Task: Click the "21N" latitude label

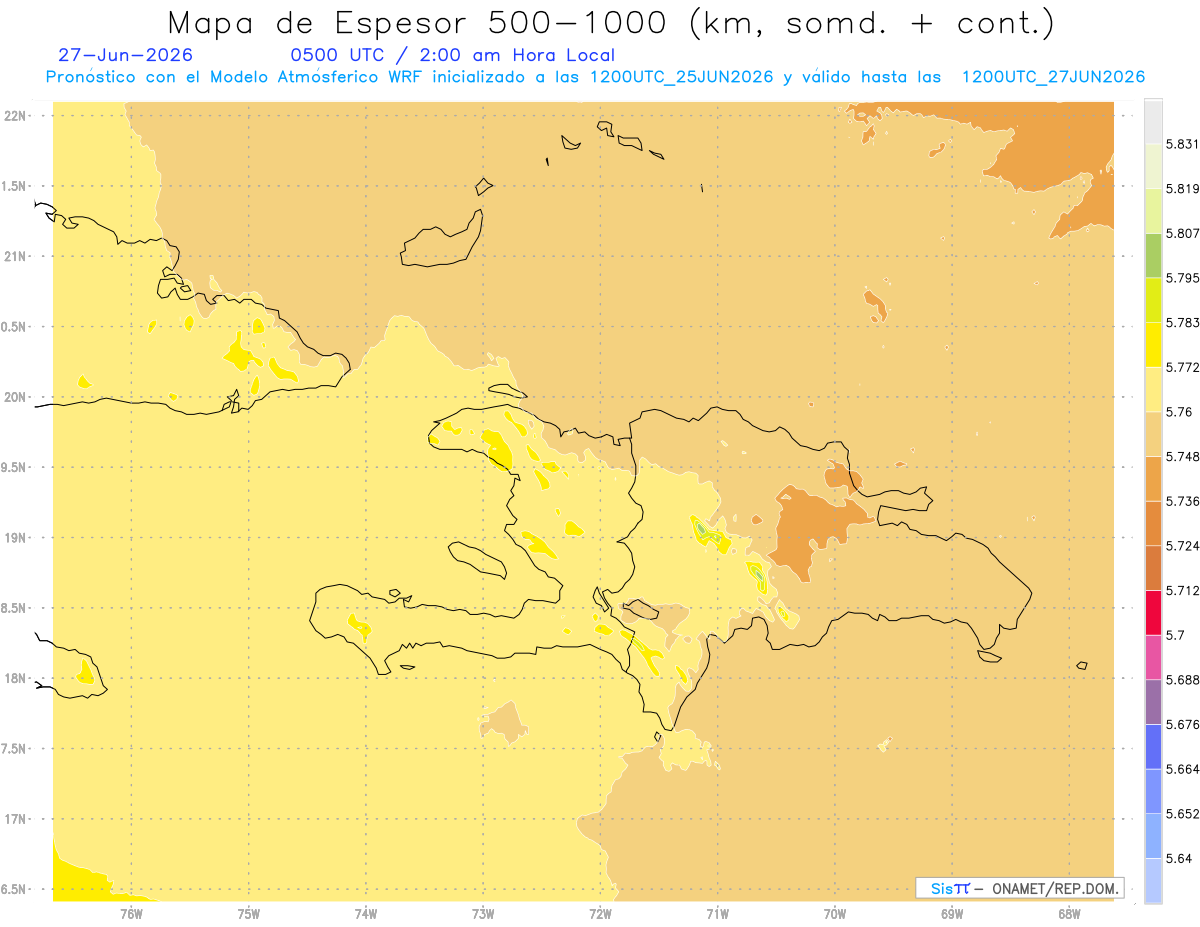Action: [14, 256]
